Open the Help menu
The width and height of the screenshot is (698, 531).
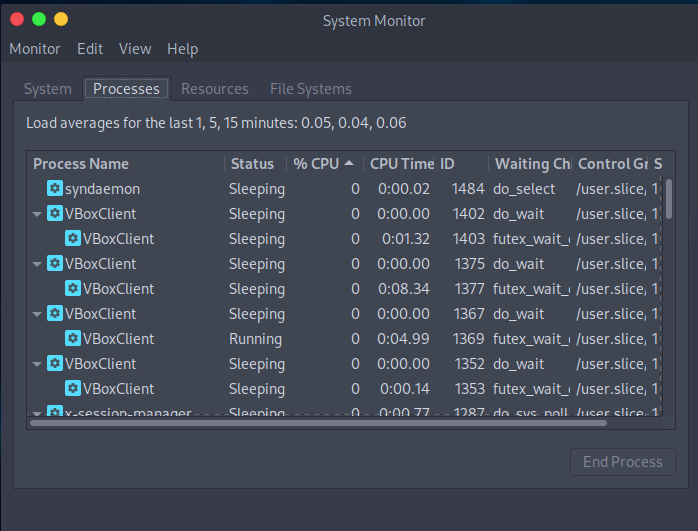click(x=183, y=49)
